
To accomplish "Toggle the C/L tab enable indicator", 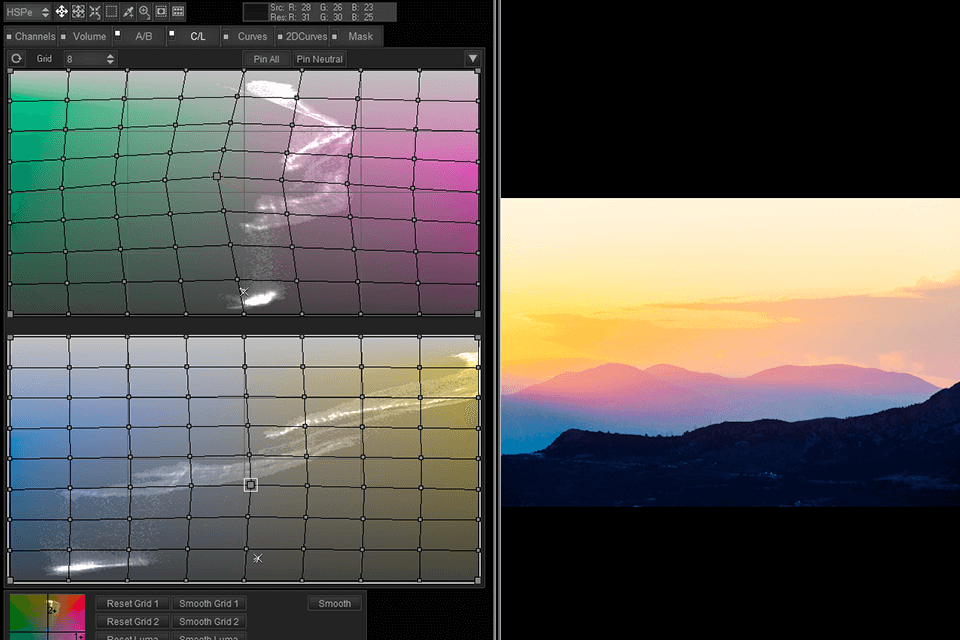I will coord(171,34).
